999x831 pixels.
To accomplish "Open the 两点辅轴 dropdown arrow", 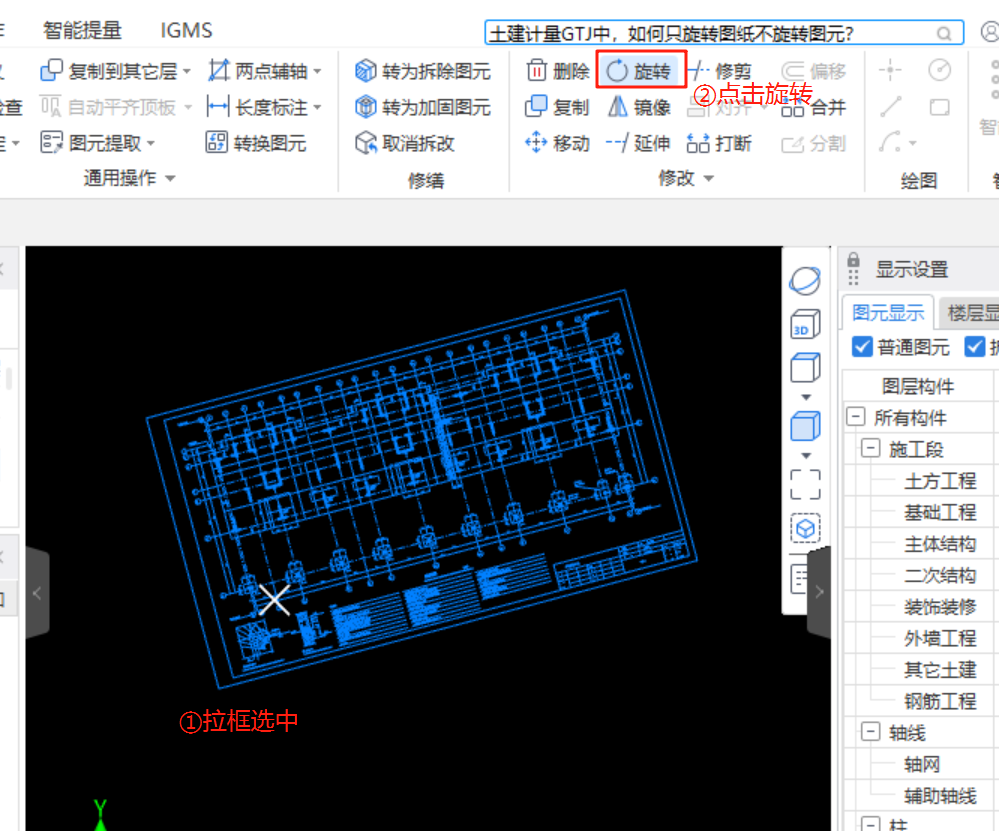I will click(317, 71).
